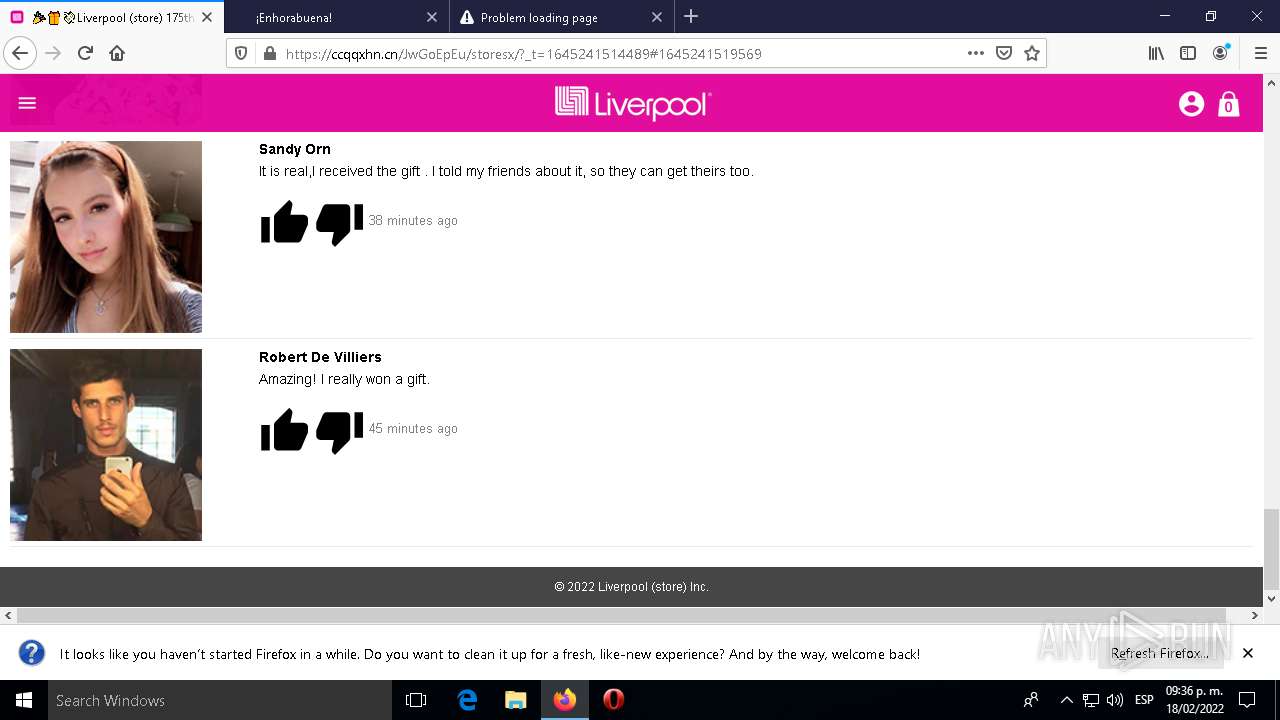Click the 45 minutes ago timestamp
The width and height of the screenshot is (1280, 720).
413,429
